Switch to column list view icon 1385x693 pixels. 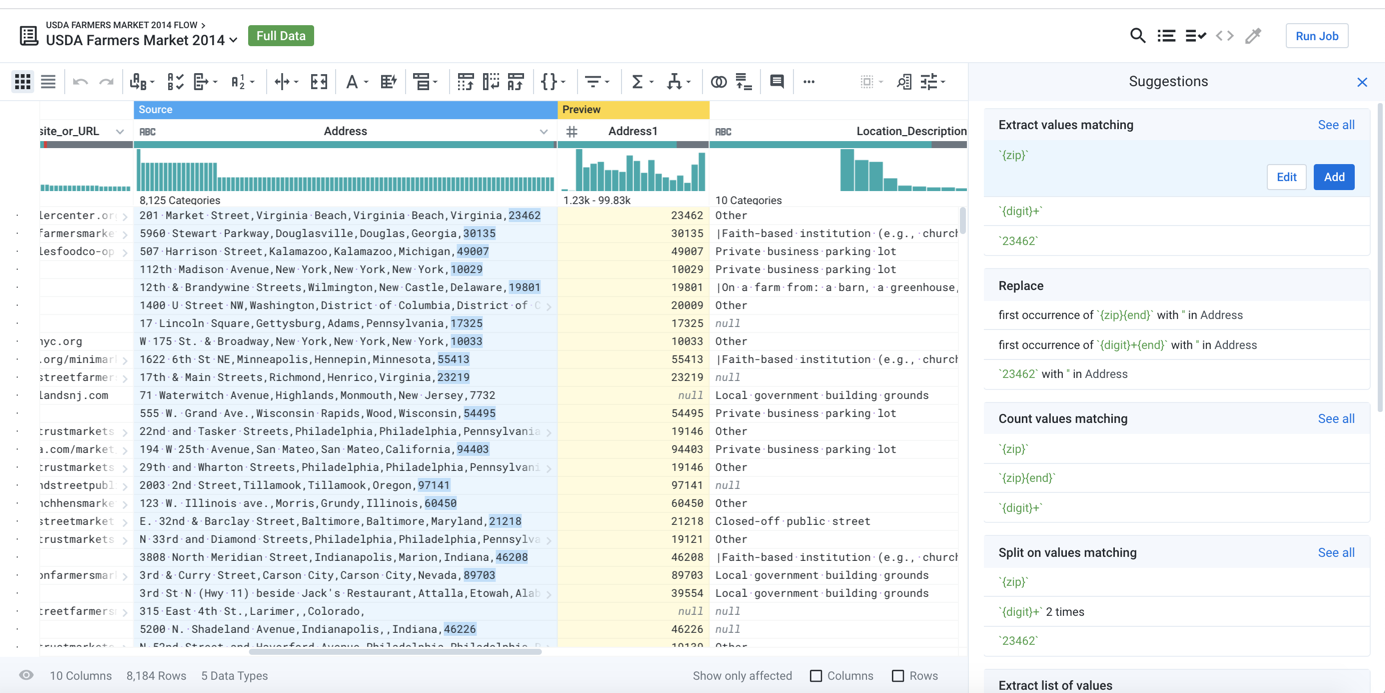click(x=48, y=82)
